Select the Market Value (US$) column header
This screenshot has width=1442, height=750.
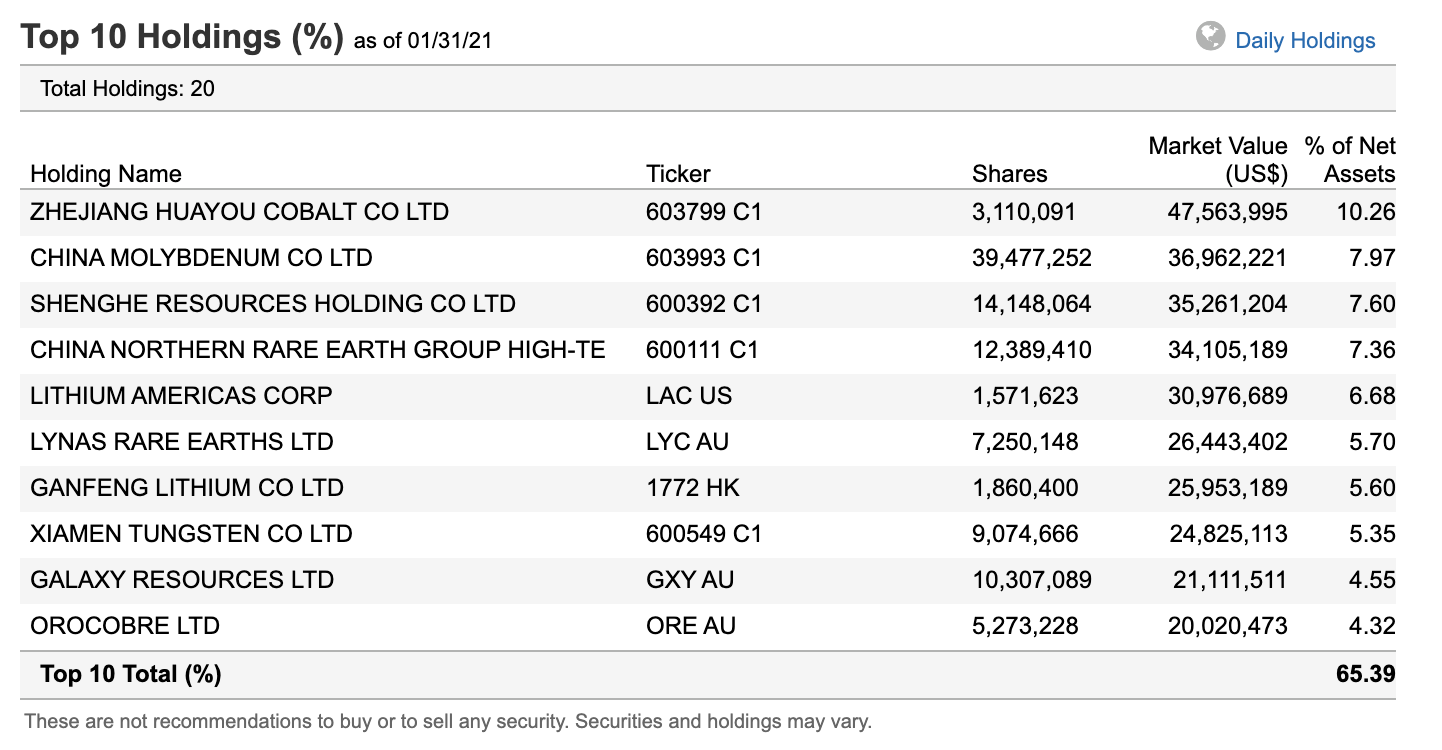[x=1218, y=160]
